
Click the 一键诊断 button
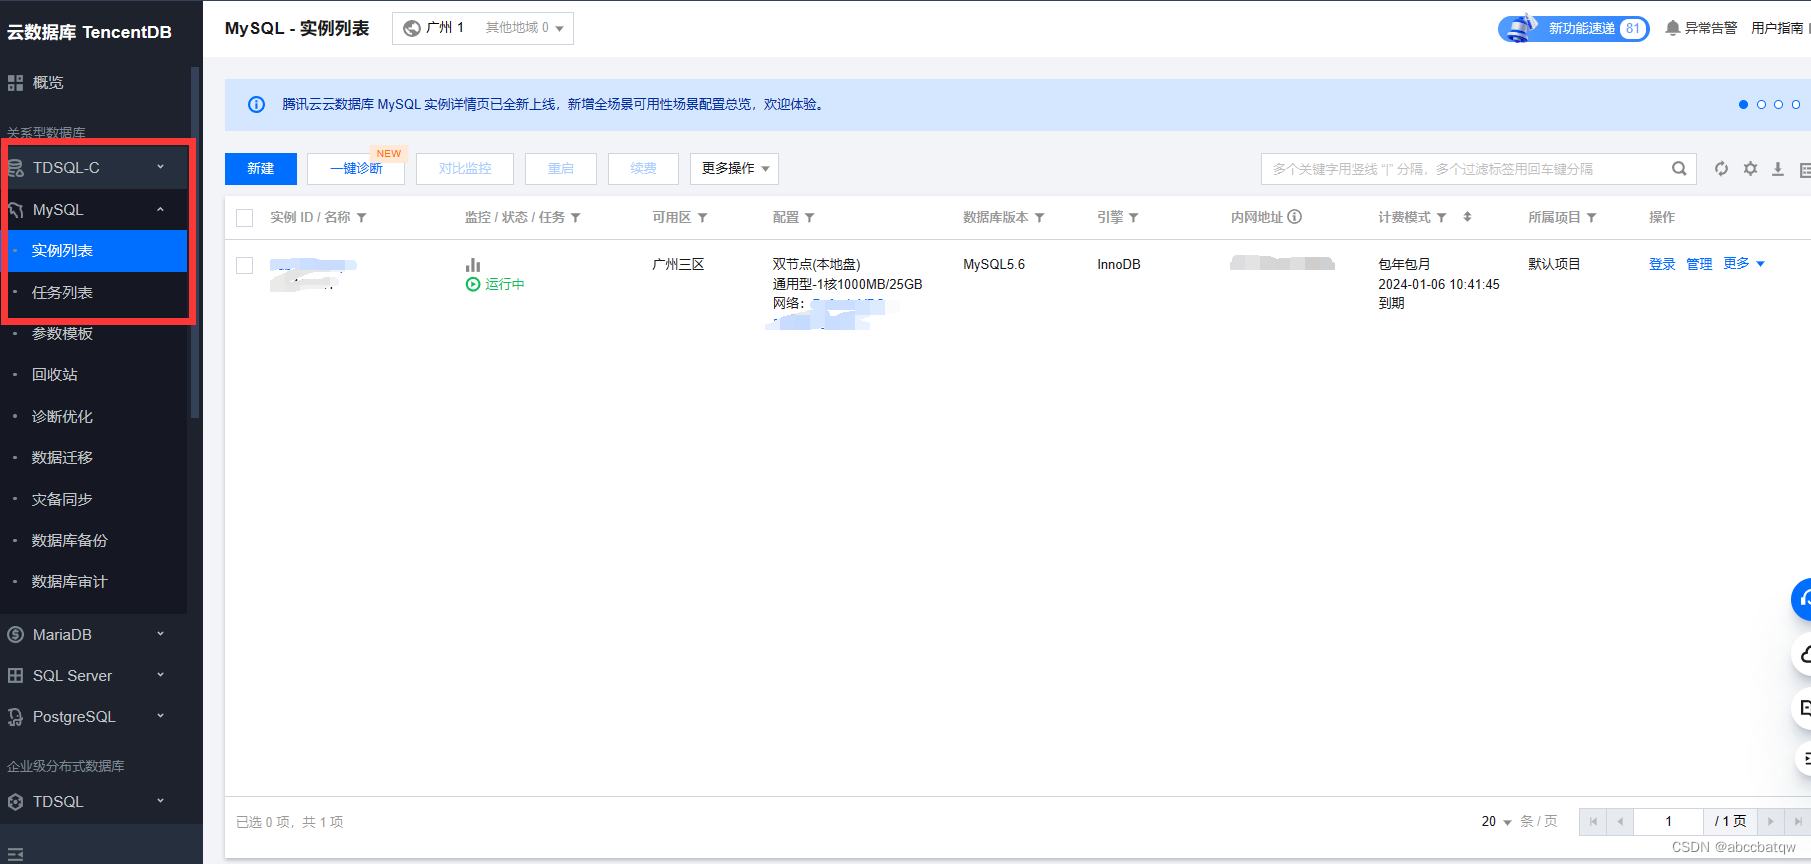356,169
